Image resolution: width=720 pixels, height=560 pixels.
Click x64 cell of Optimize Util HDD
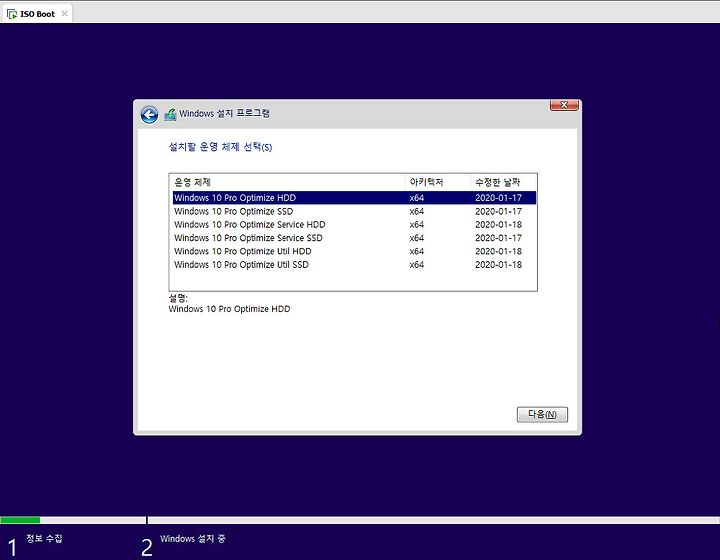(x=416, y=251)
